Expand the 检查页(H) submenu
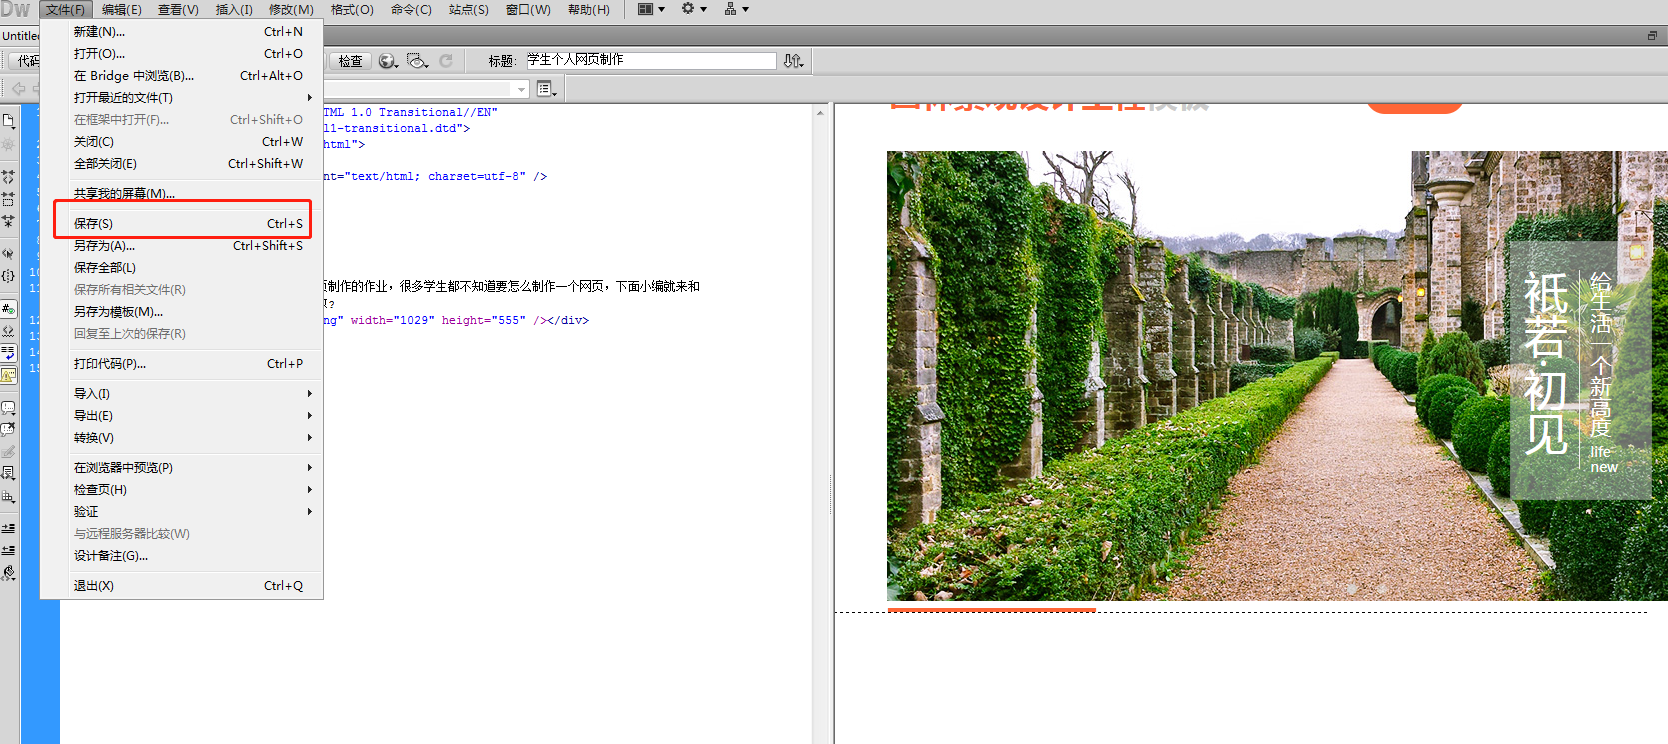This screenshot has width=1668, height=744. 181,490
